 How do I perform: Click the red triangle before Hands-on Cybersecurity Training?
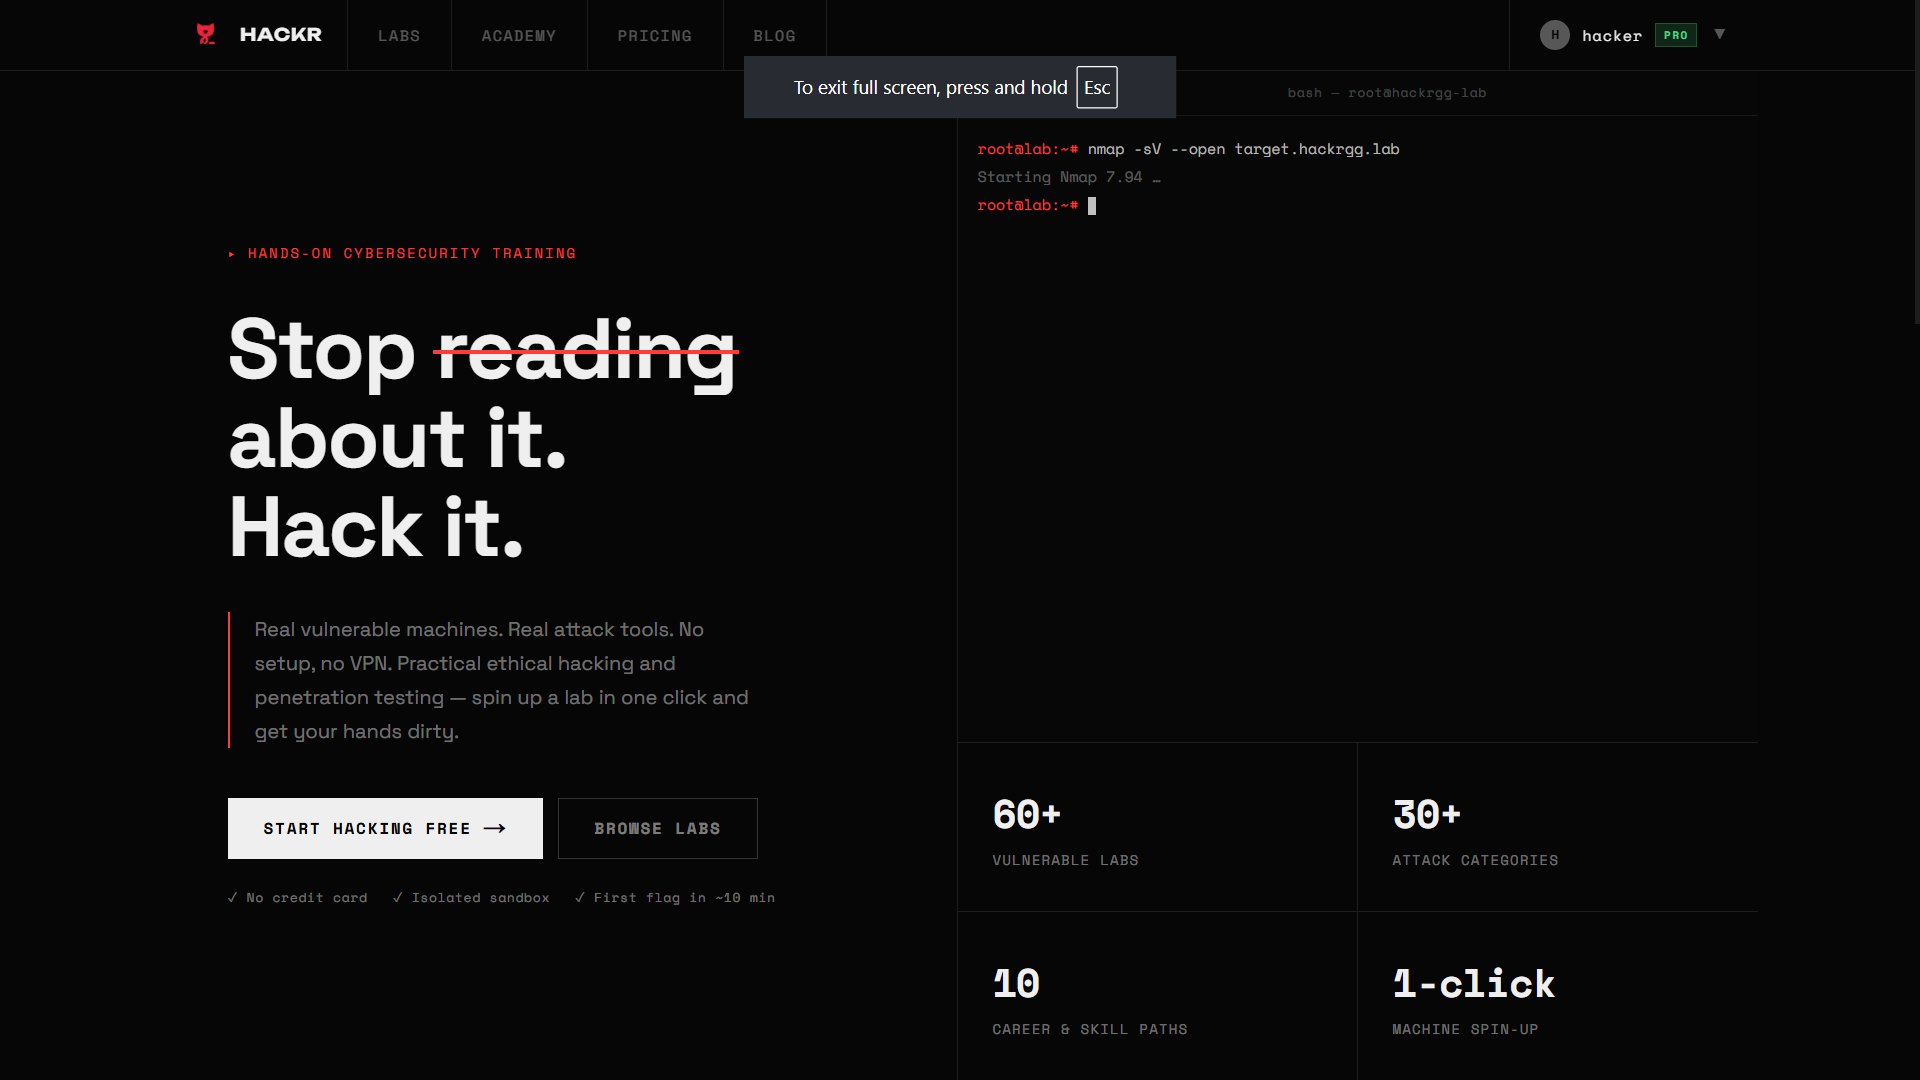point(232,254)
